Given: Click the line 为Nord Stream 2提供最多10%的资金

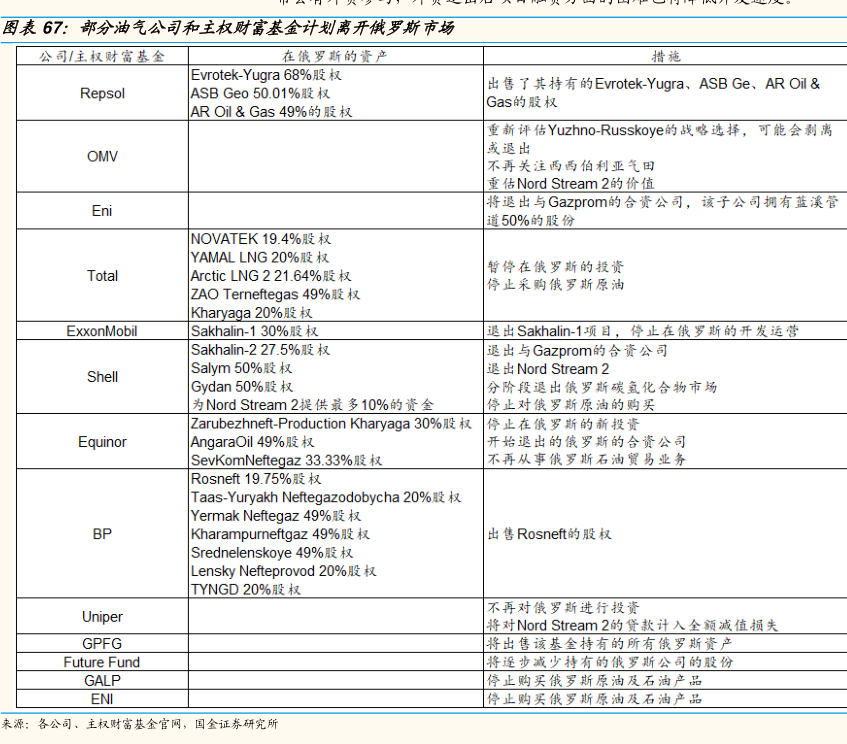Looking at the screenshot, I should (312, 405).
